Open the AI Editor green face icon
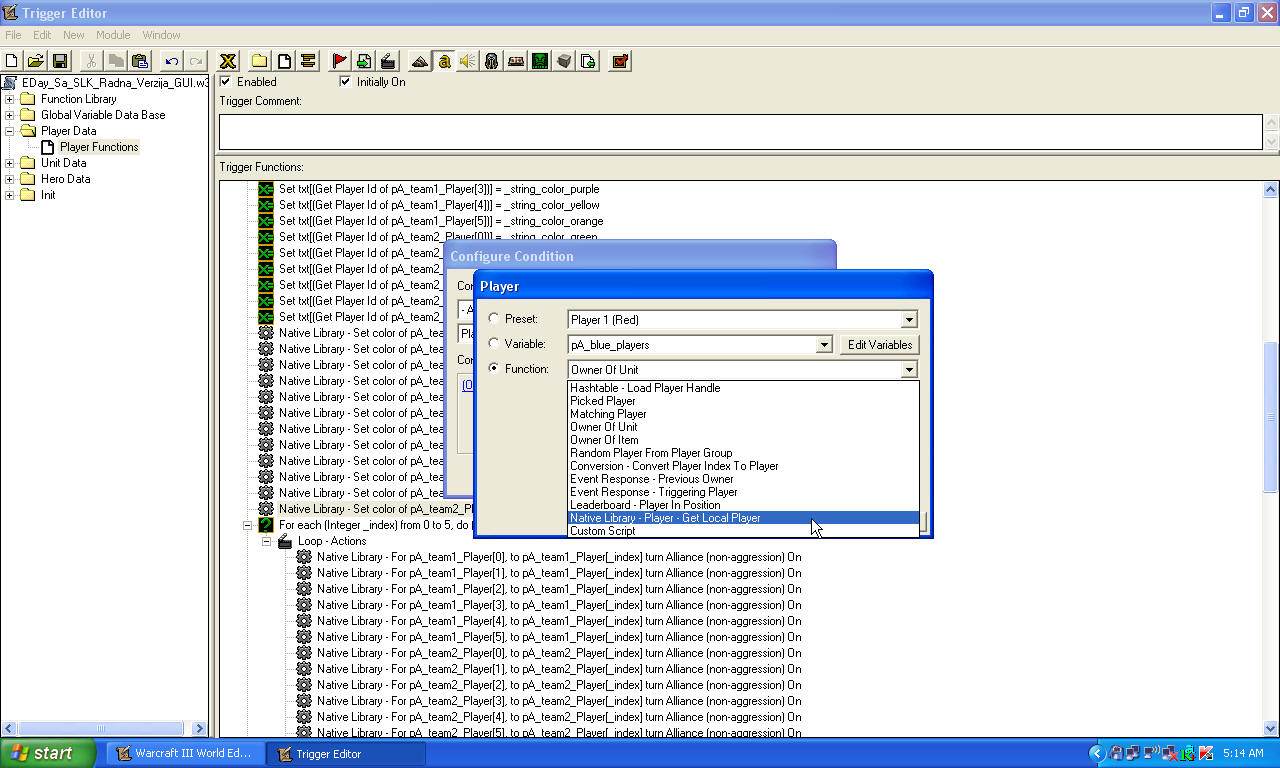 540,61
